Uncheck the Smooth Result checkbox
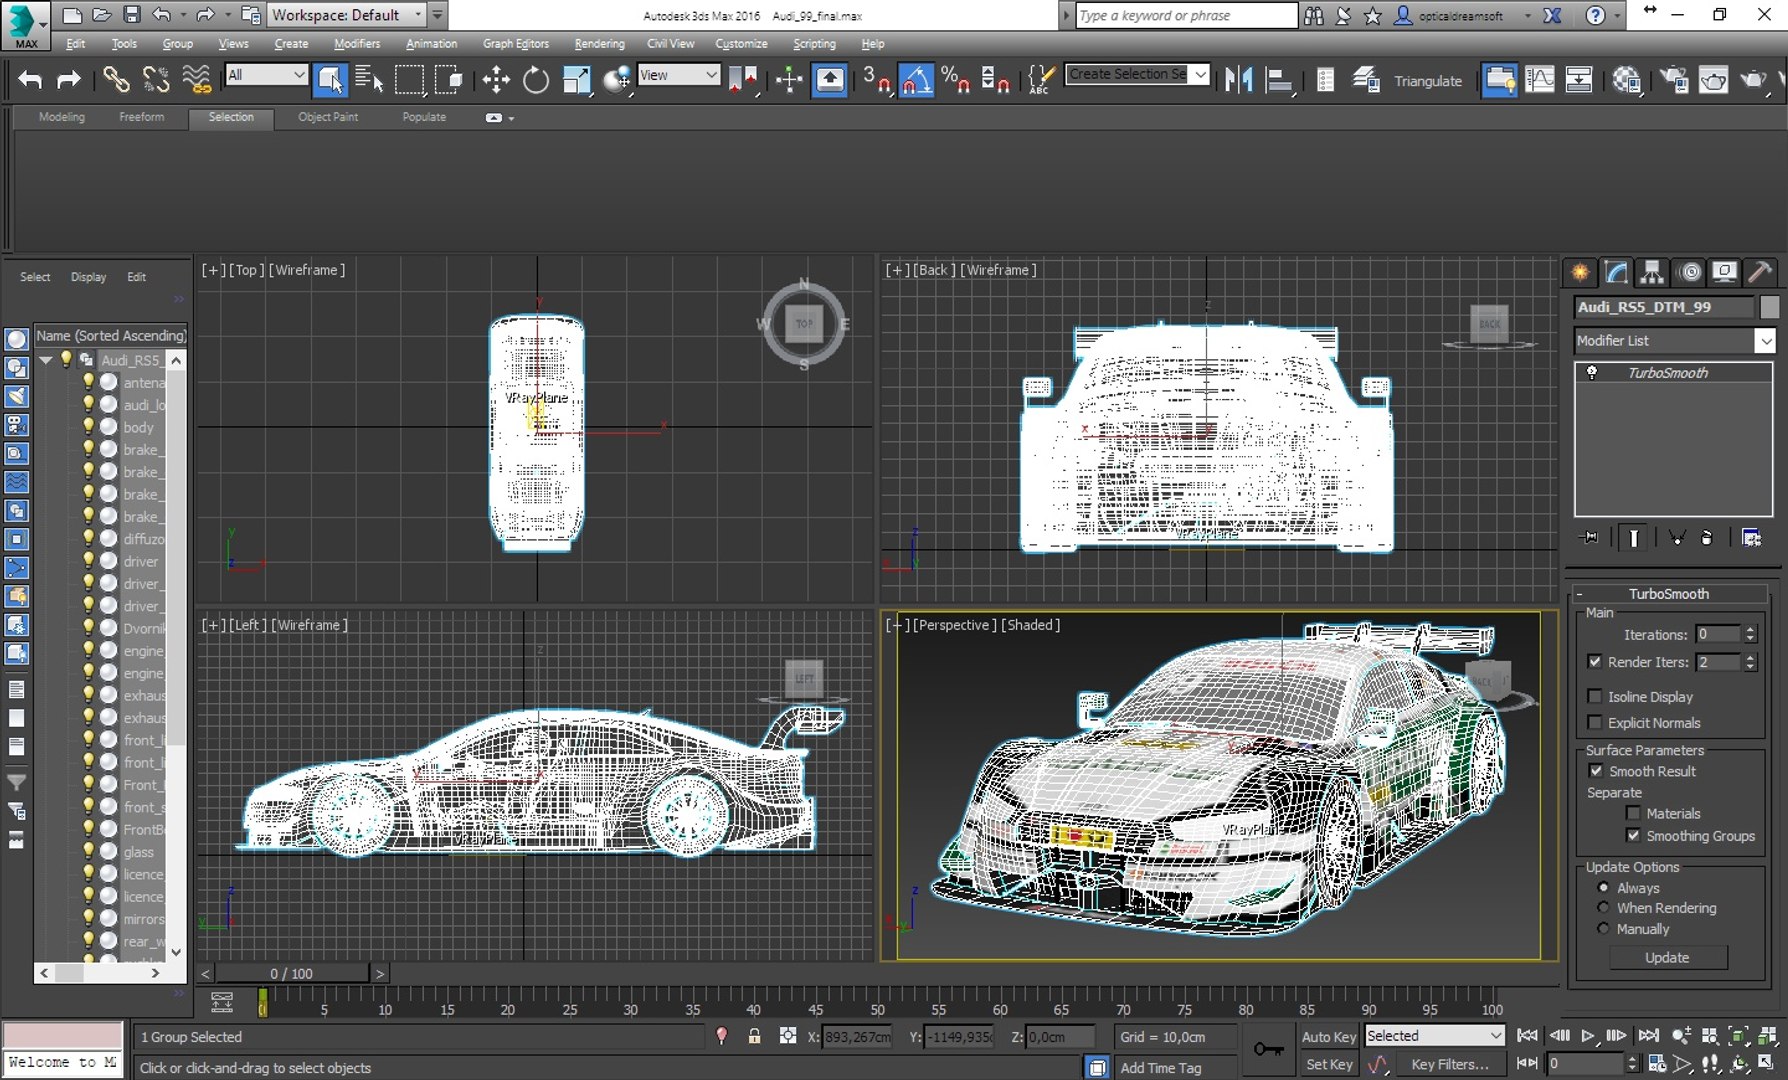 pos(1596,770)
